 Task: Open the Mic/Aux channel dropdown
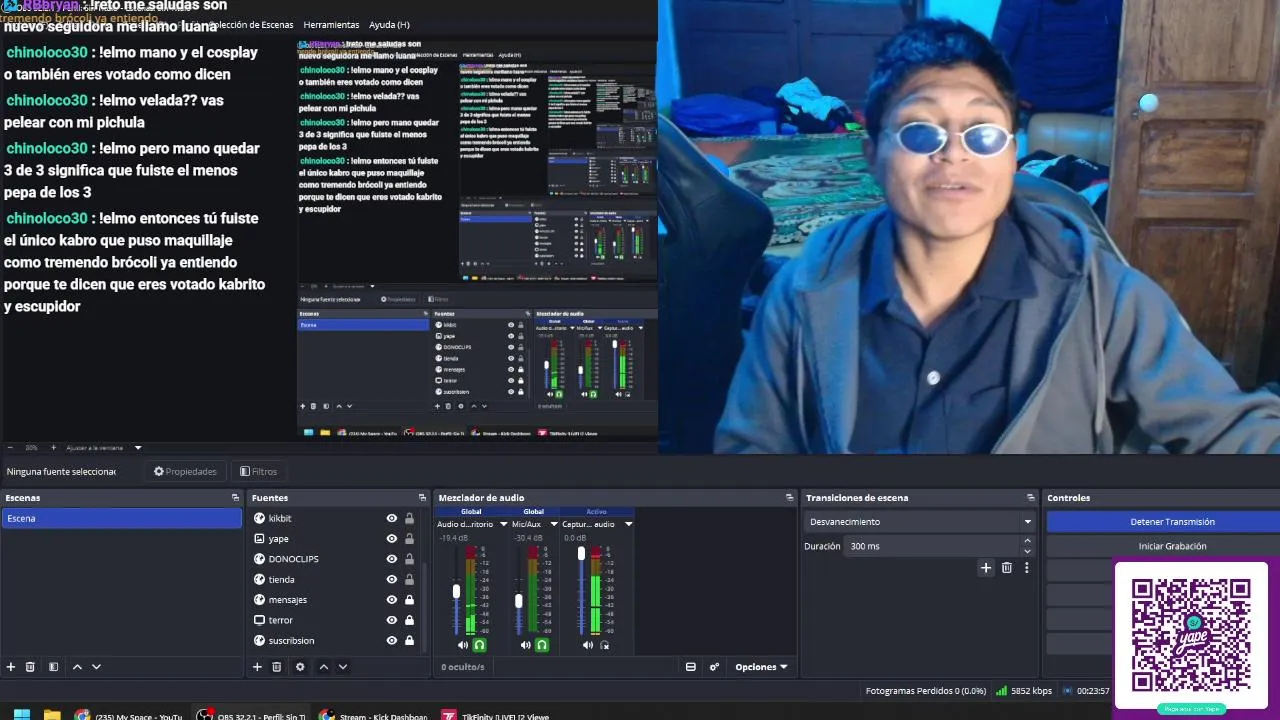554,524
